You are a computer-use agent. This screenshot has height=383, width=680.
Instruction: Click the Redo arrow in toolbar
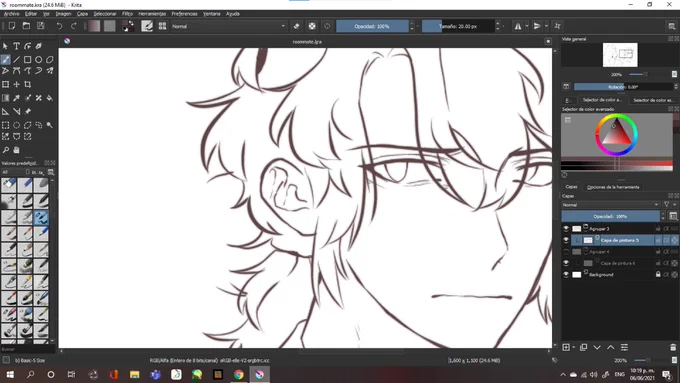pyautogui.click(x=74, y=26)
